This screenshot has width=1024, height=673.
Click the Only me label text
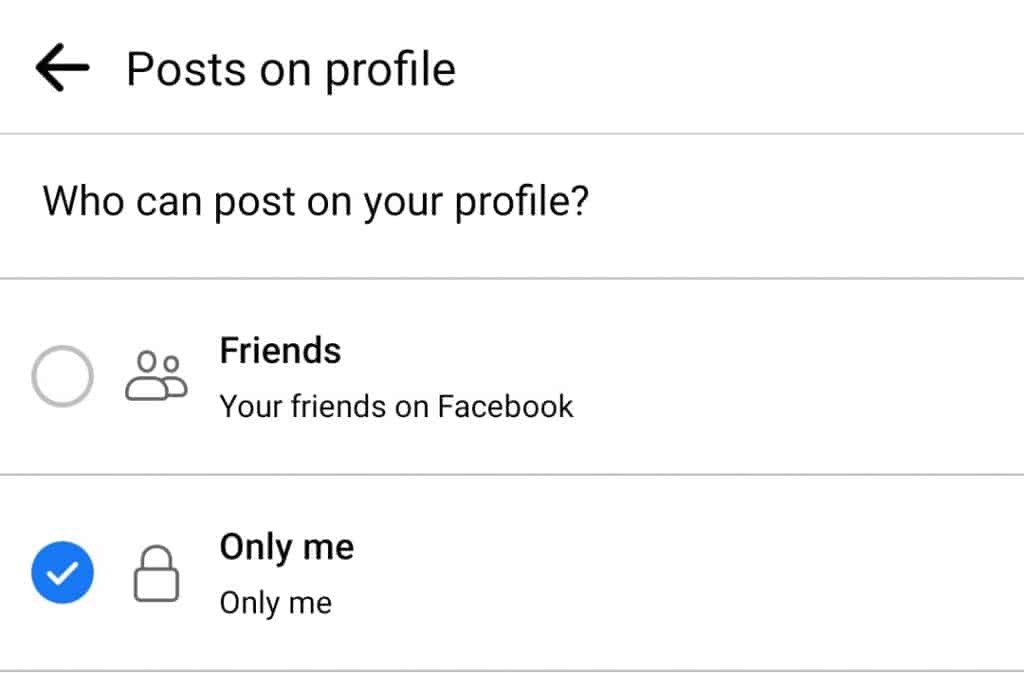pos(286,546)
